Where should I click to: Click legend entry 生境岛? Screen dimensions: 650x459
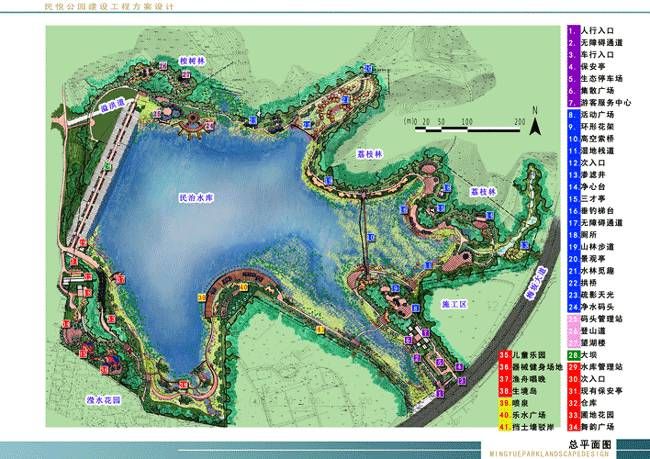coord(518,391)
